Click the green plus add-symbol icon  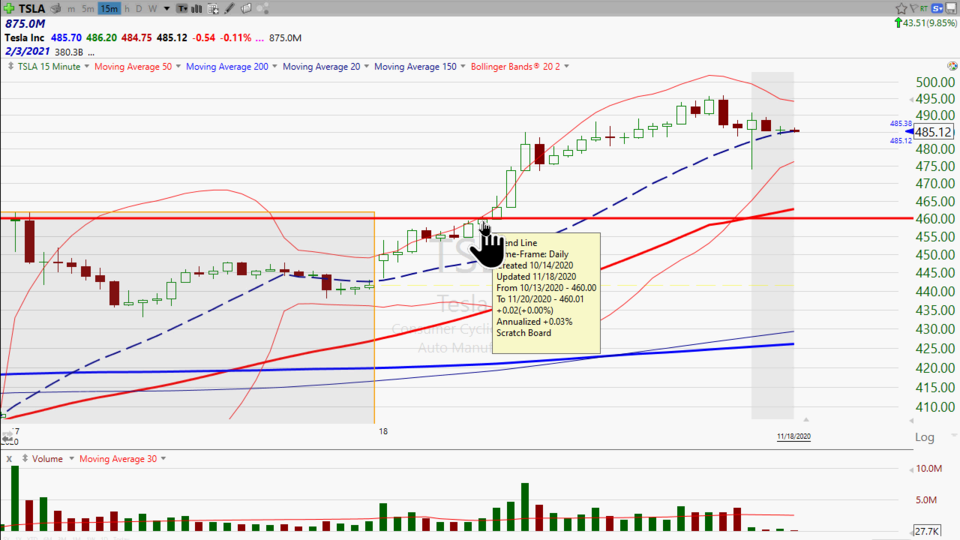[x=9, y=9]
